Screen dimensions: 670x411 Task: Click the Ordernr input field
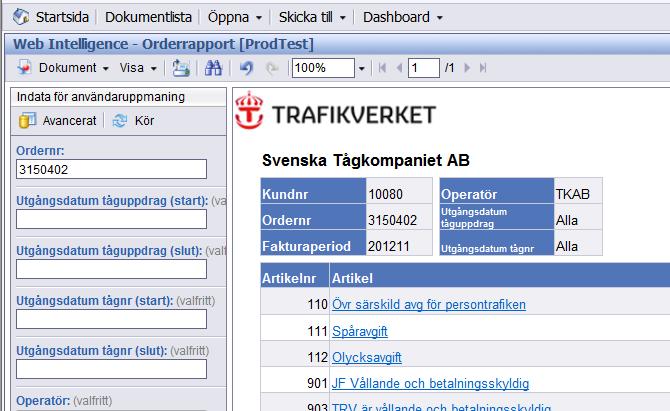[111, 169]
